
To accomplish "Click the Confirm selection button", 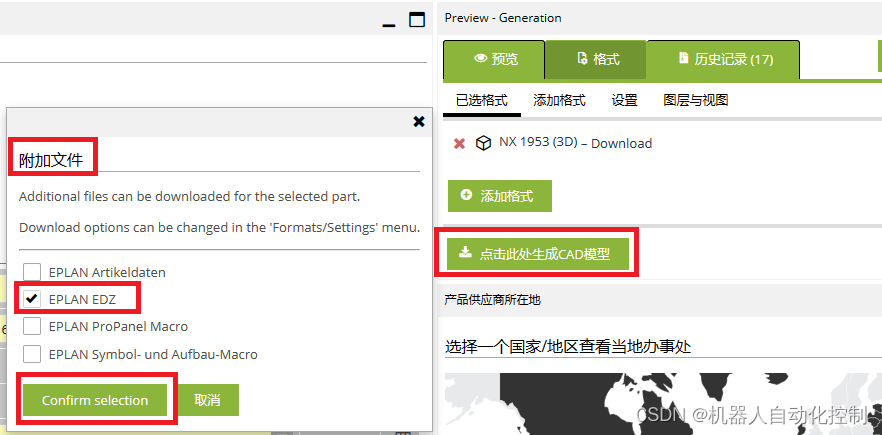I will pos(95,400).
